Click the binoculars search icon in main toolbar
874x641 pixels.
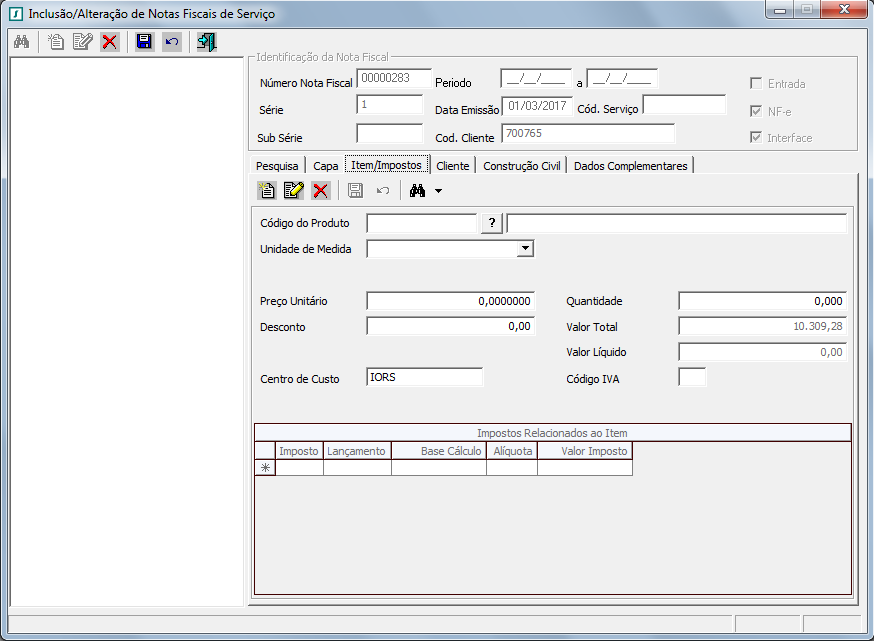coord(21,42)
